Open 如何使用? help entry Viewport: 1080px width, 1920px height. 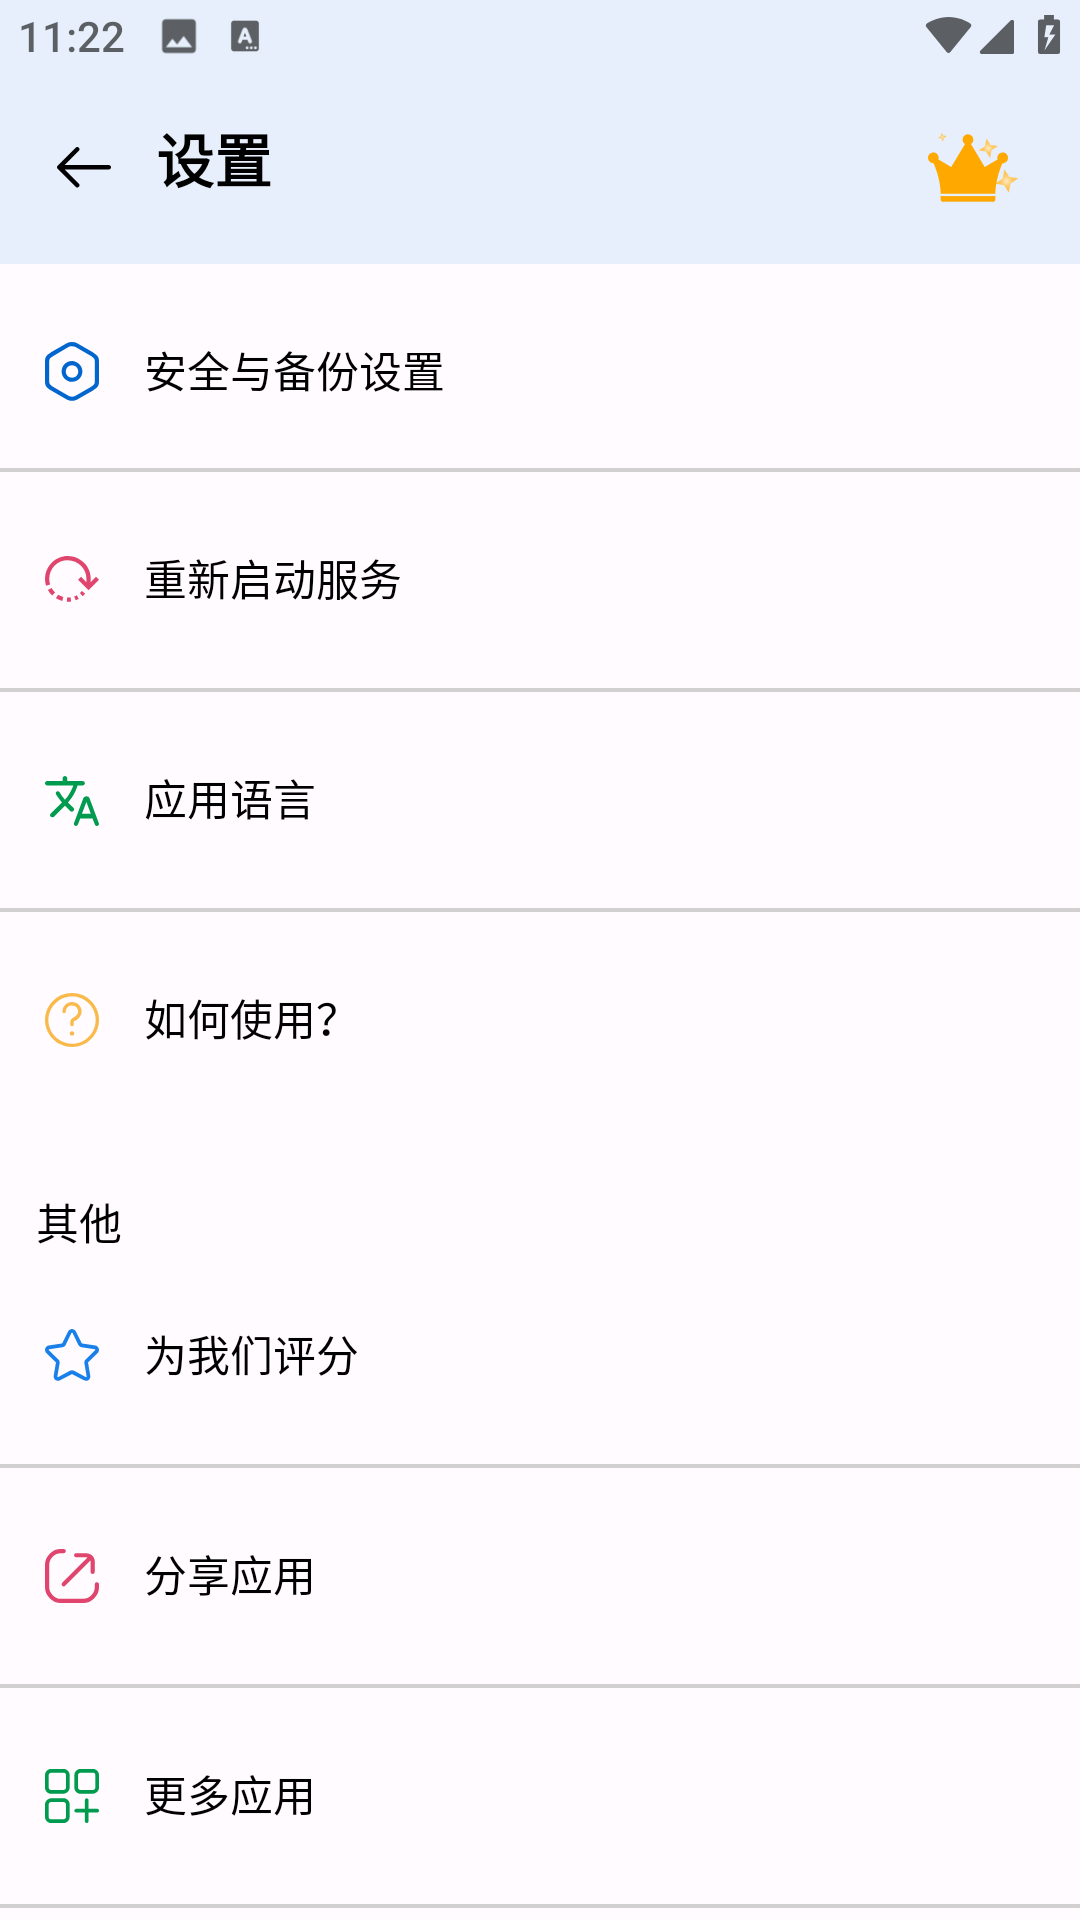click(241, 1020)
